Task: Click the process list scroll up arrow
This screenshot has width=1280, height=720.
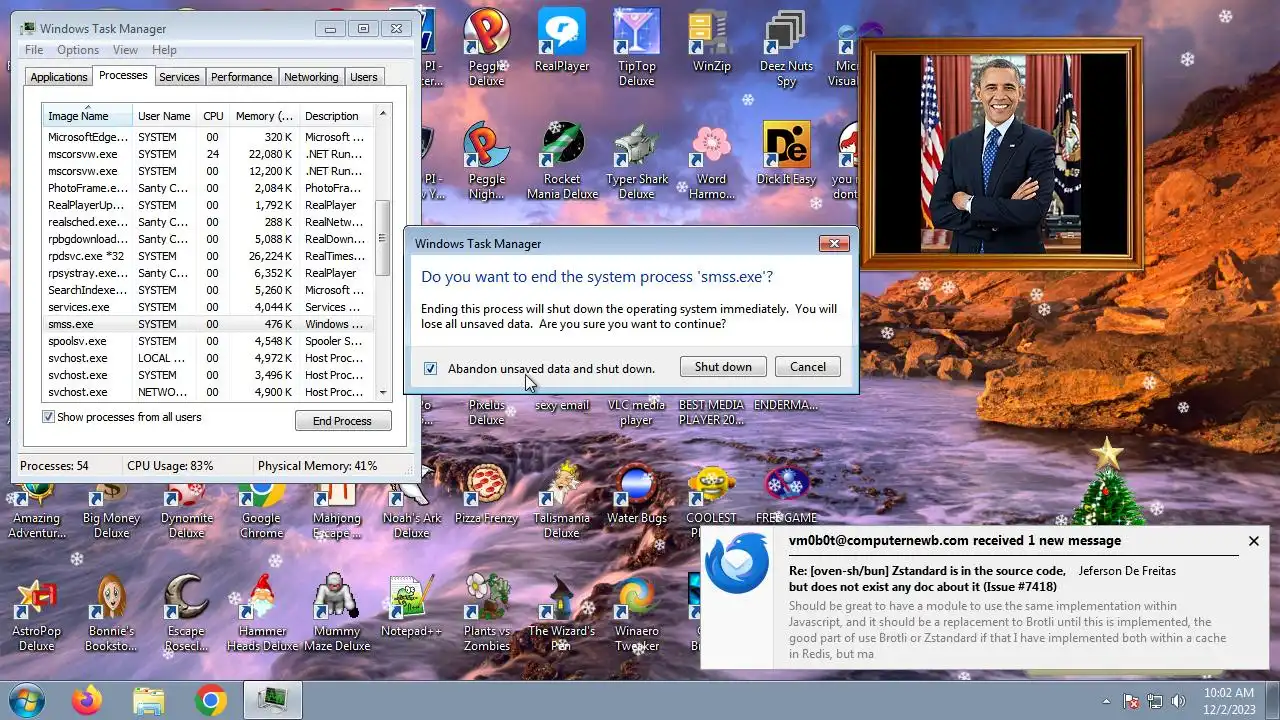Action: coord(382,112)
